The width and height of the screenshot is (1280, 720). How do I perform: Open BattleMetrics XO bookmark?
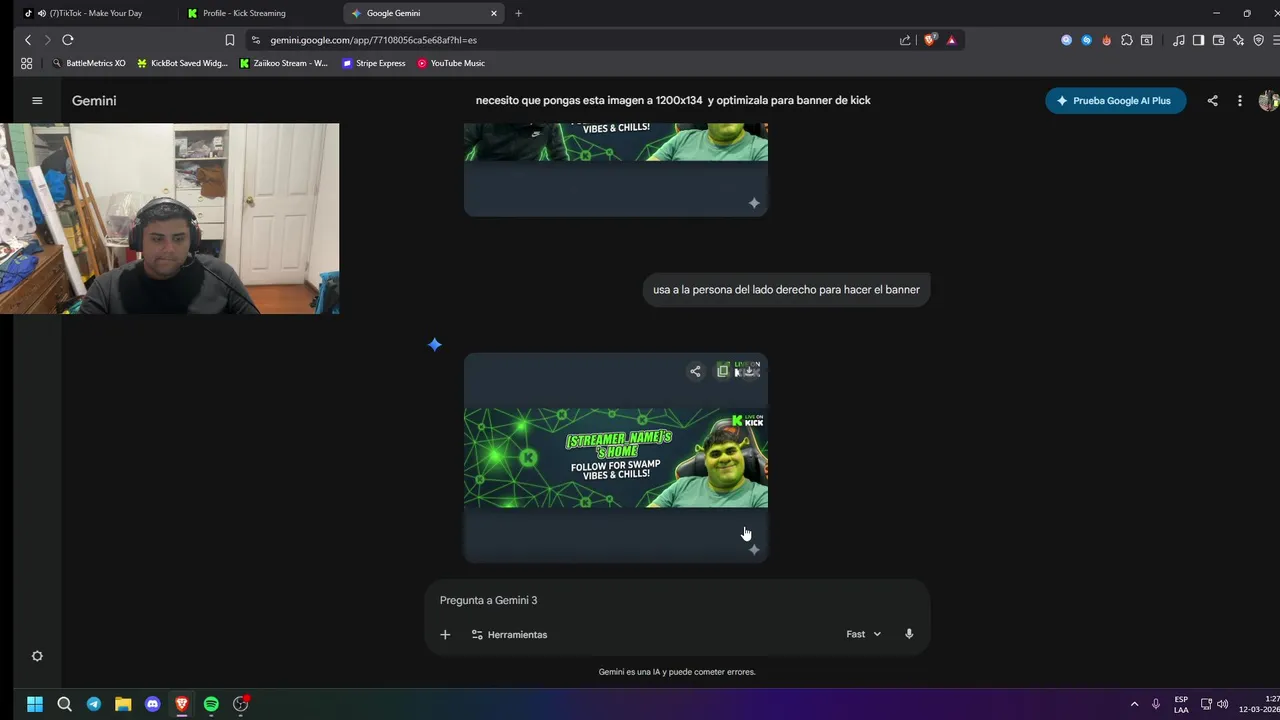[89, 63]
